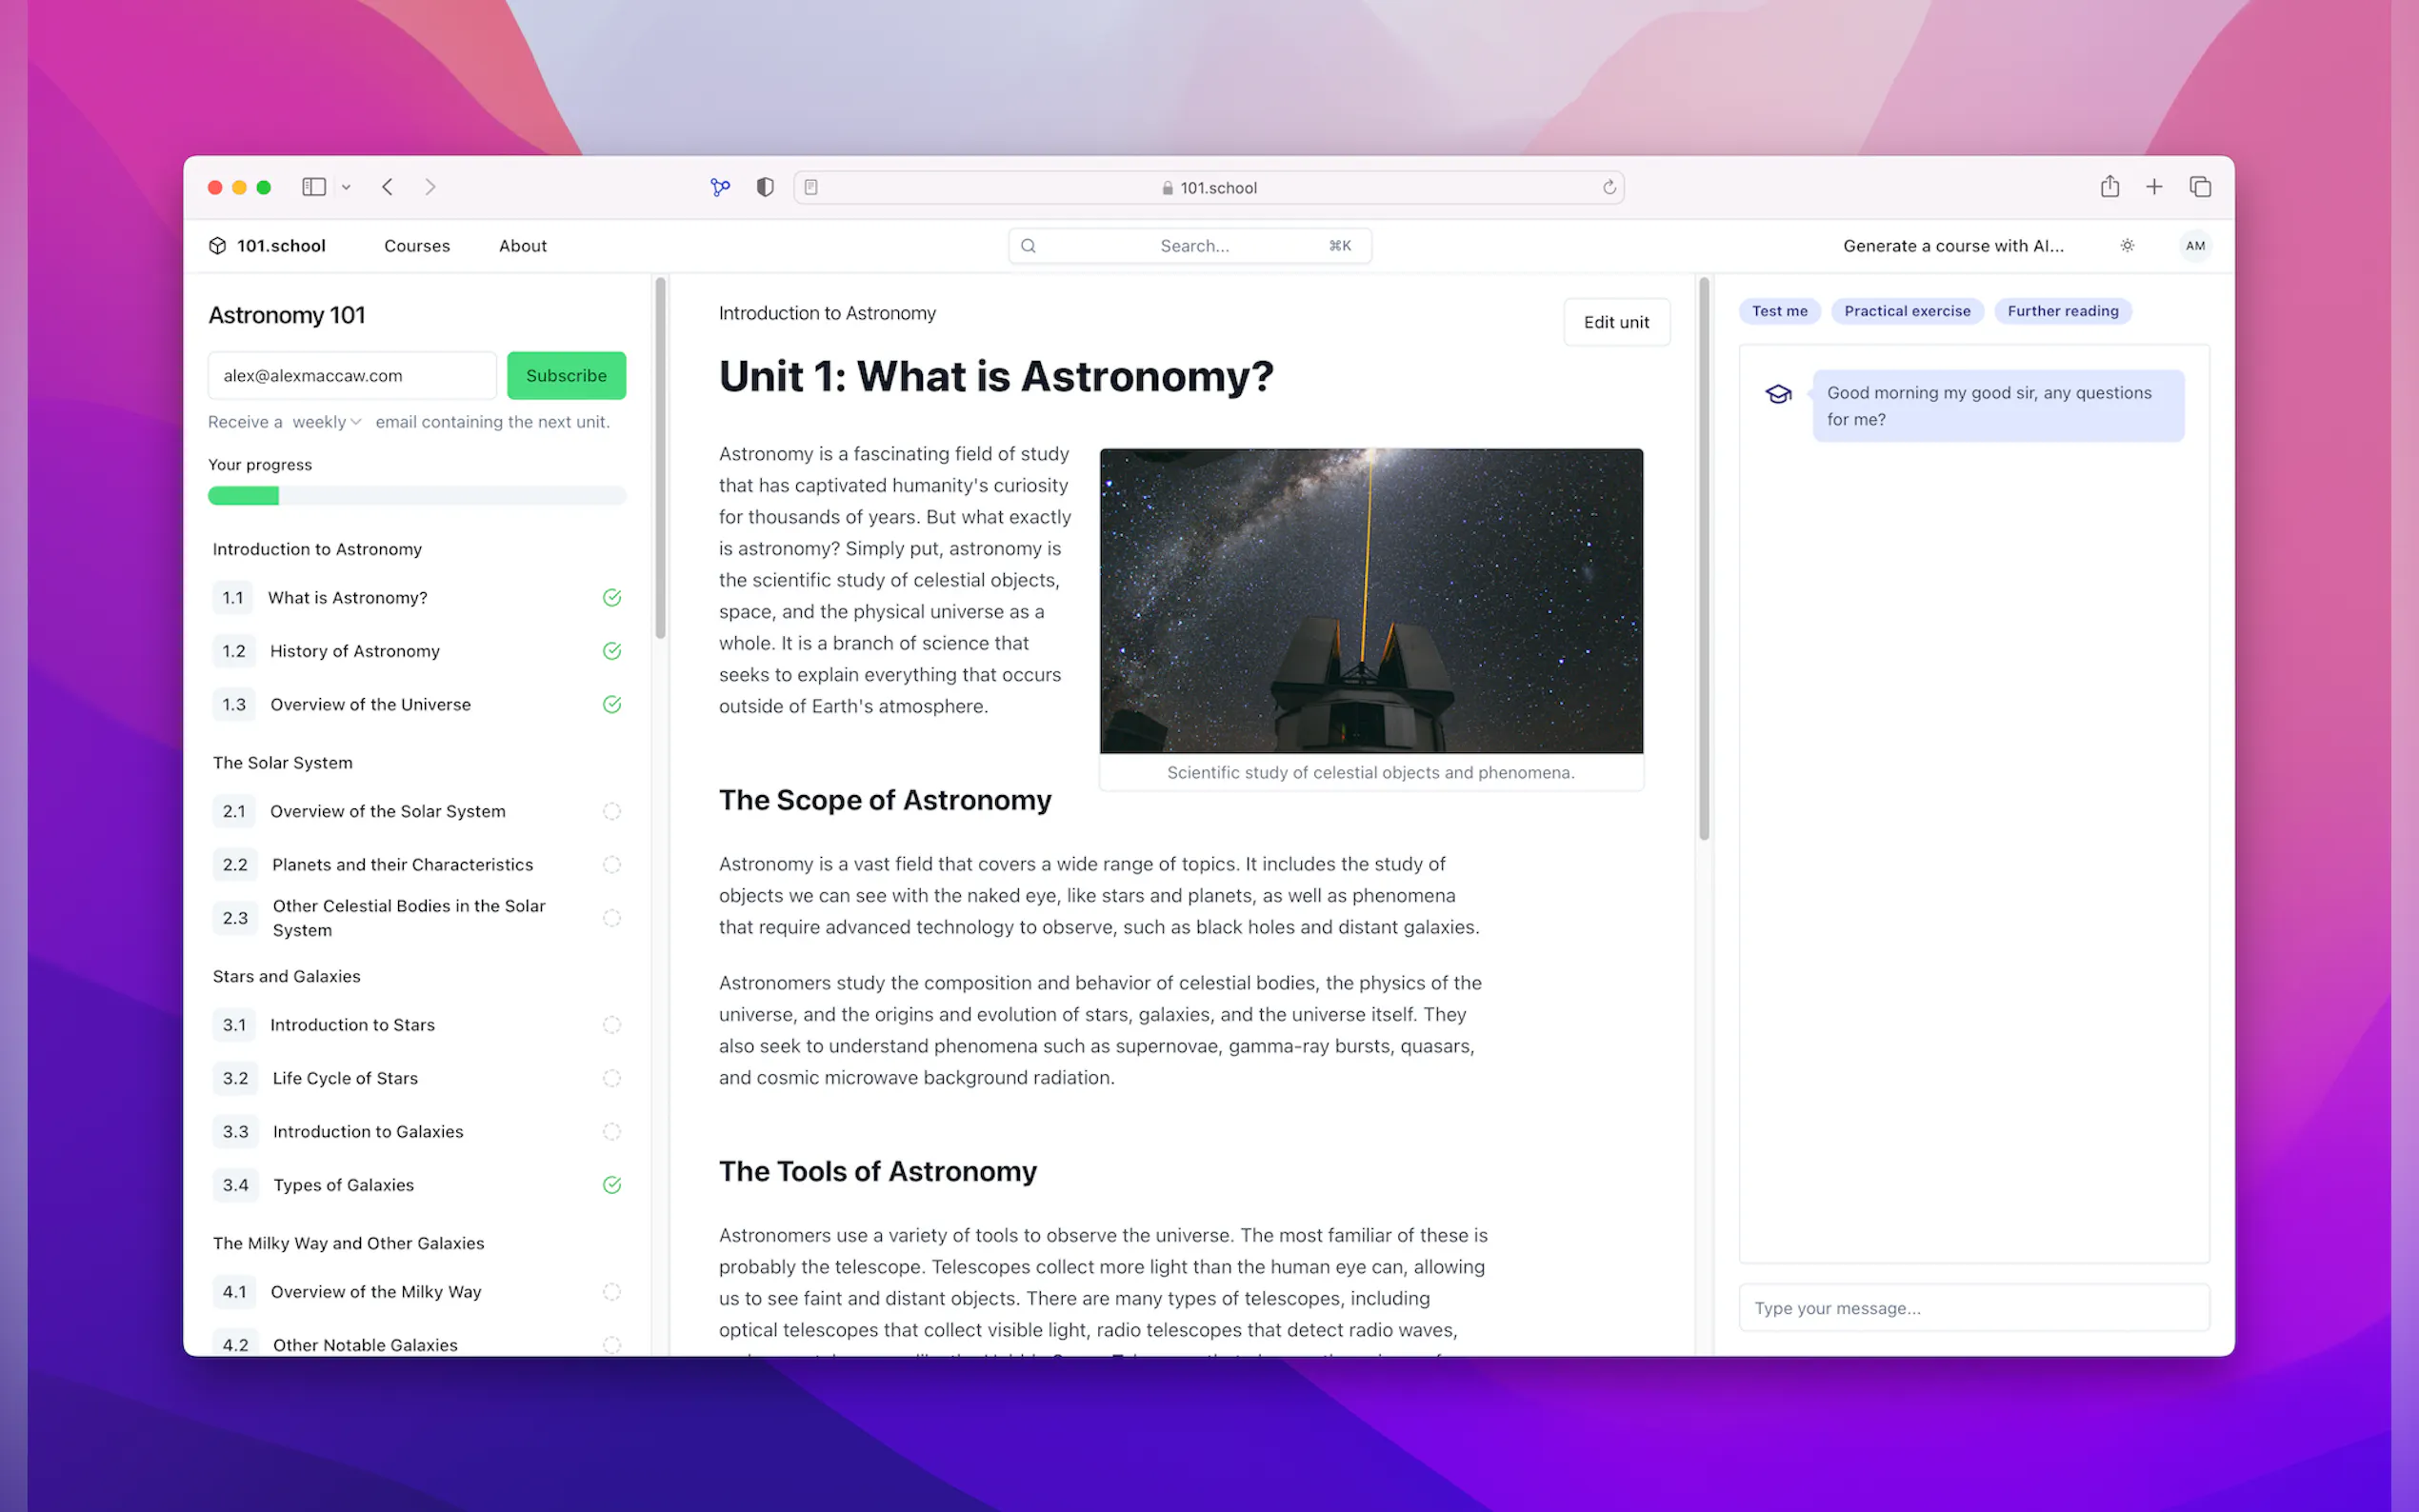
Task: Click the Type your message input field
Action: coord(1973,1308)
